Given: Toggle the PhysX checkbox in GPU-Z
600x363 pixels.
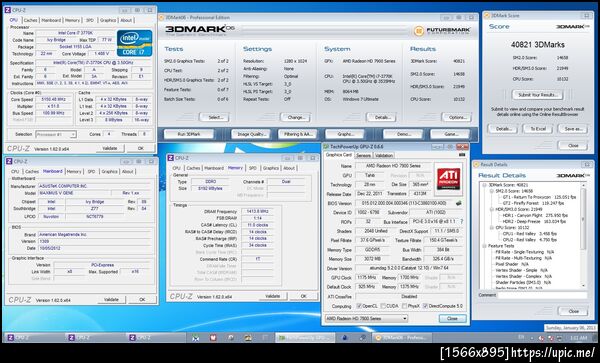Looking at the screenshot, I should click(404, 306).
